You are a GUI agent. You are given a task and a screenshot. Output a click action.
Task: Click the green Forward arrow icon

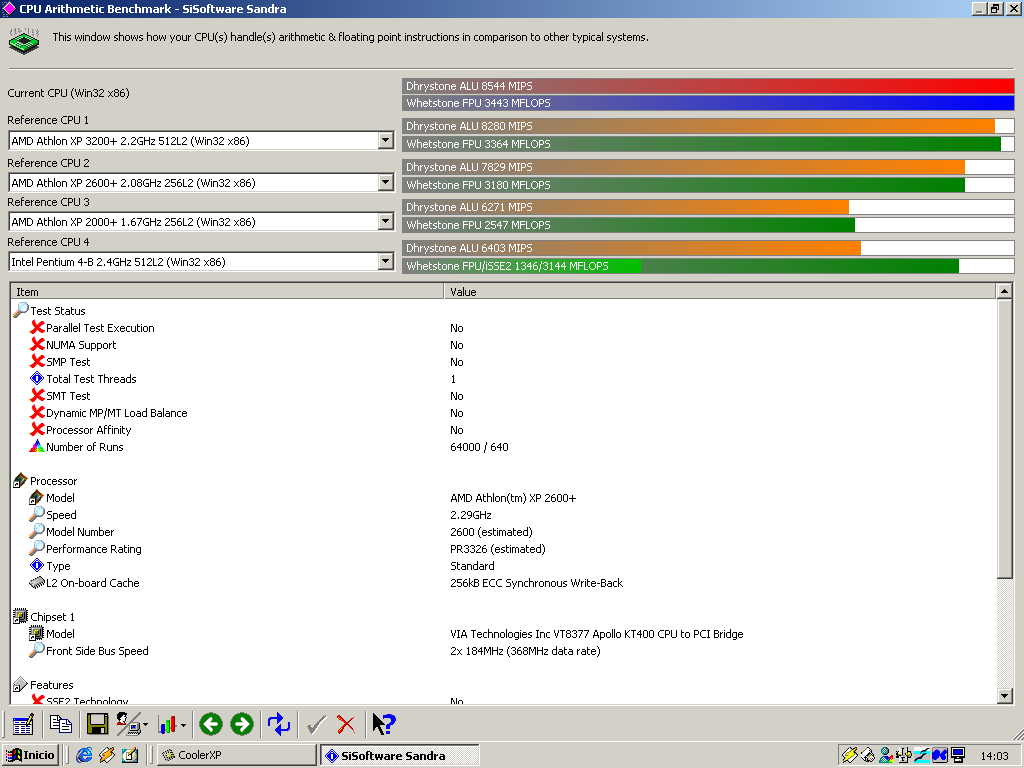tap(242, 725)
